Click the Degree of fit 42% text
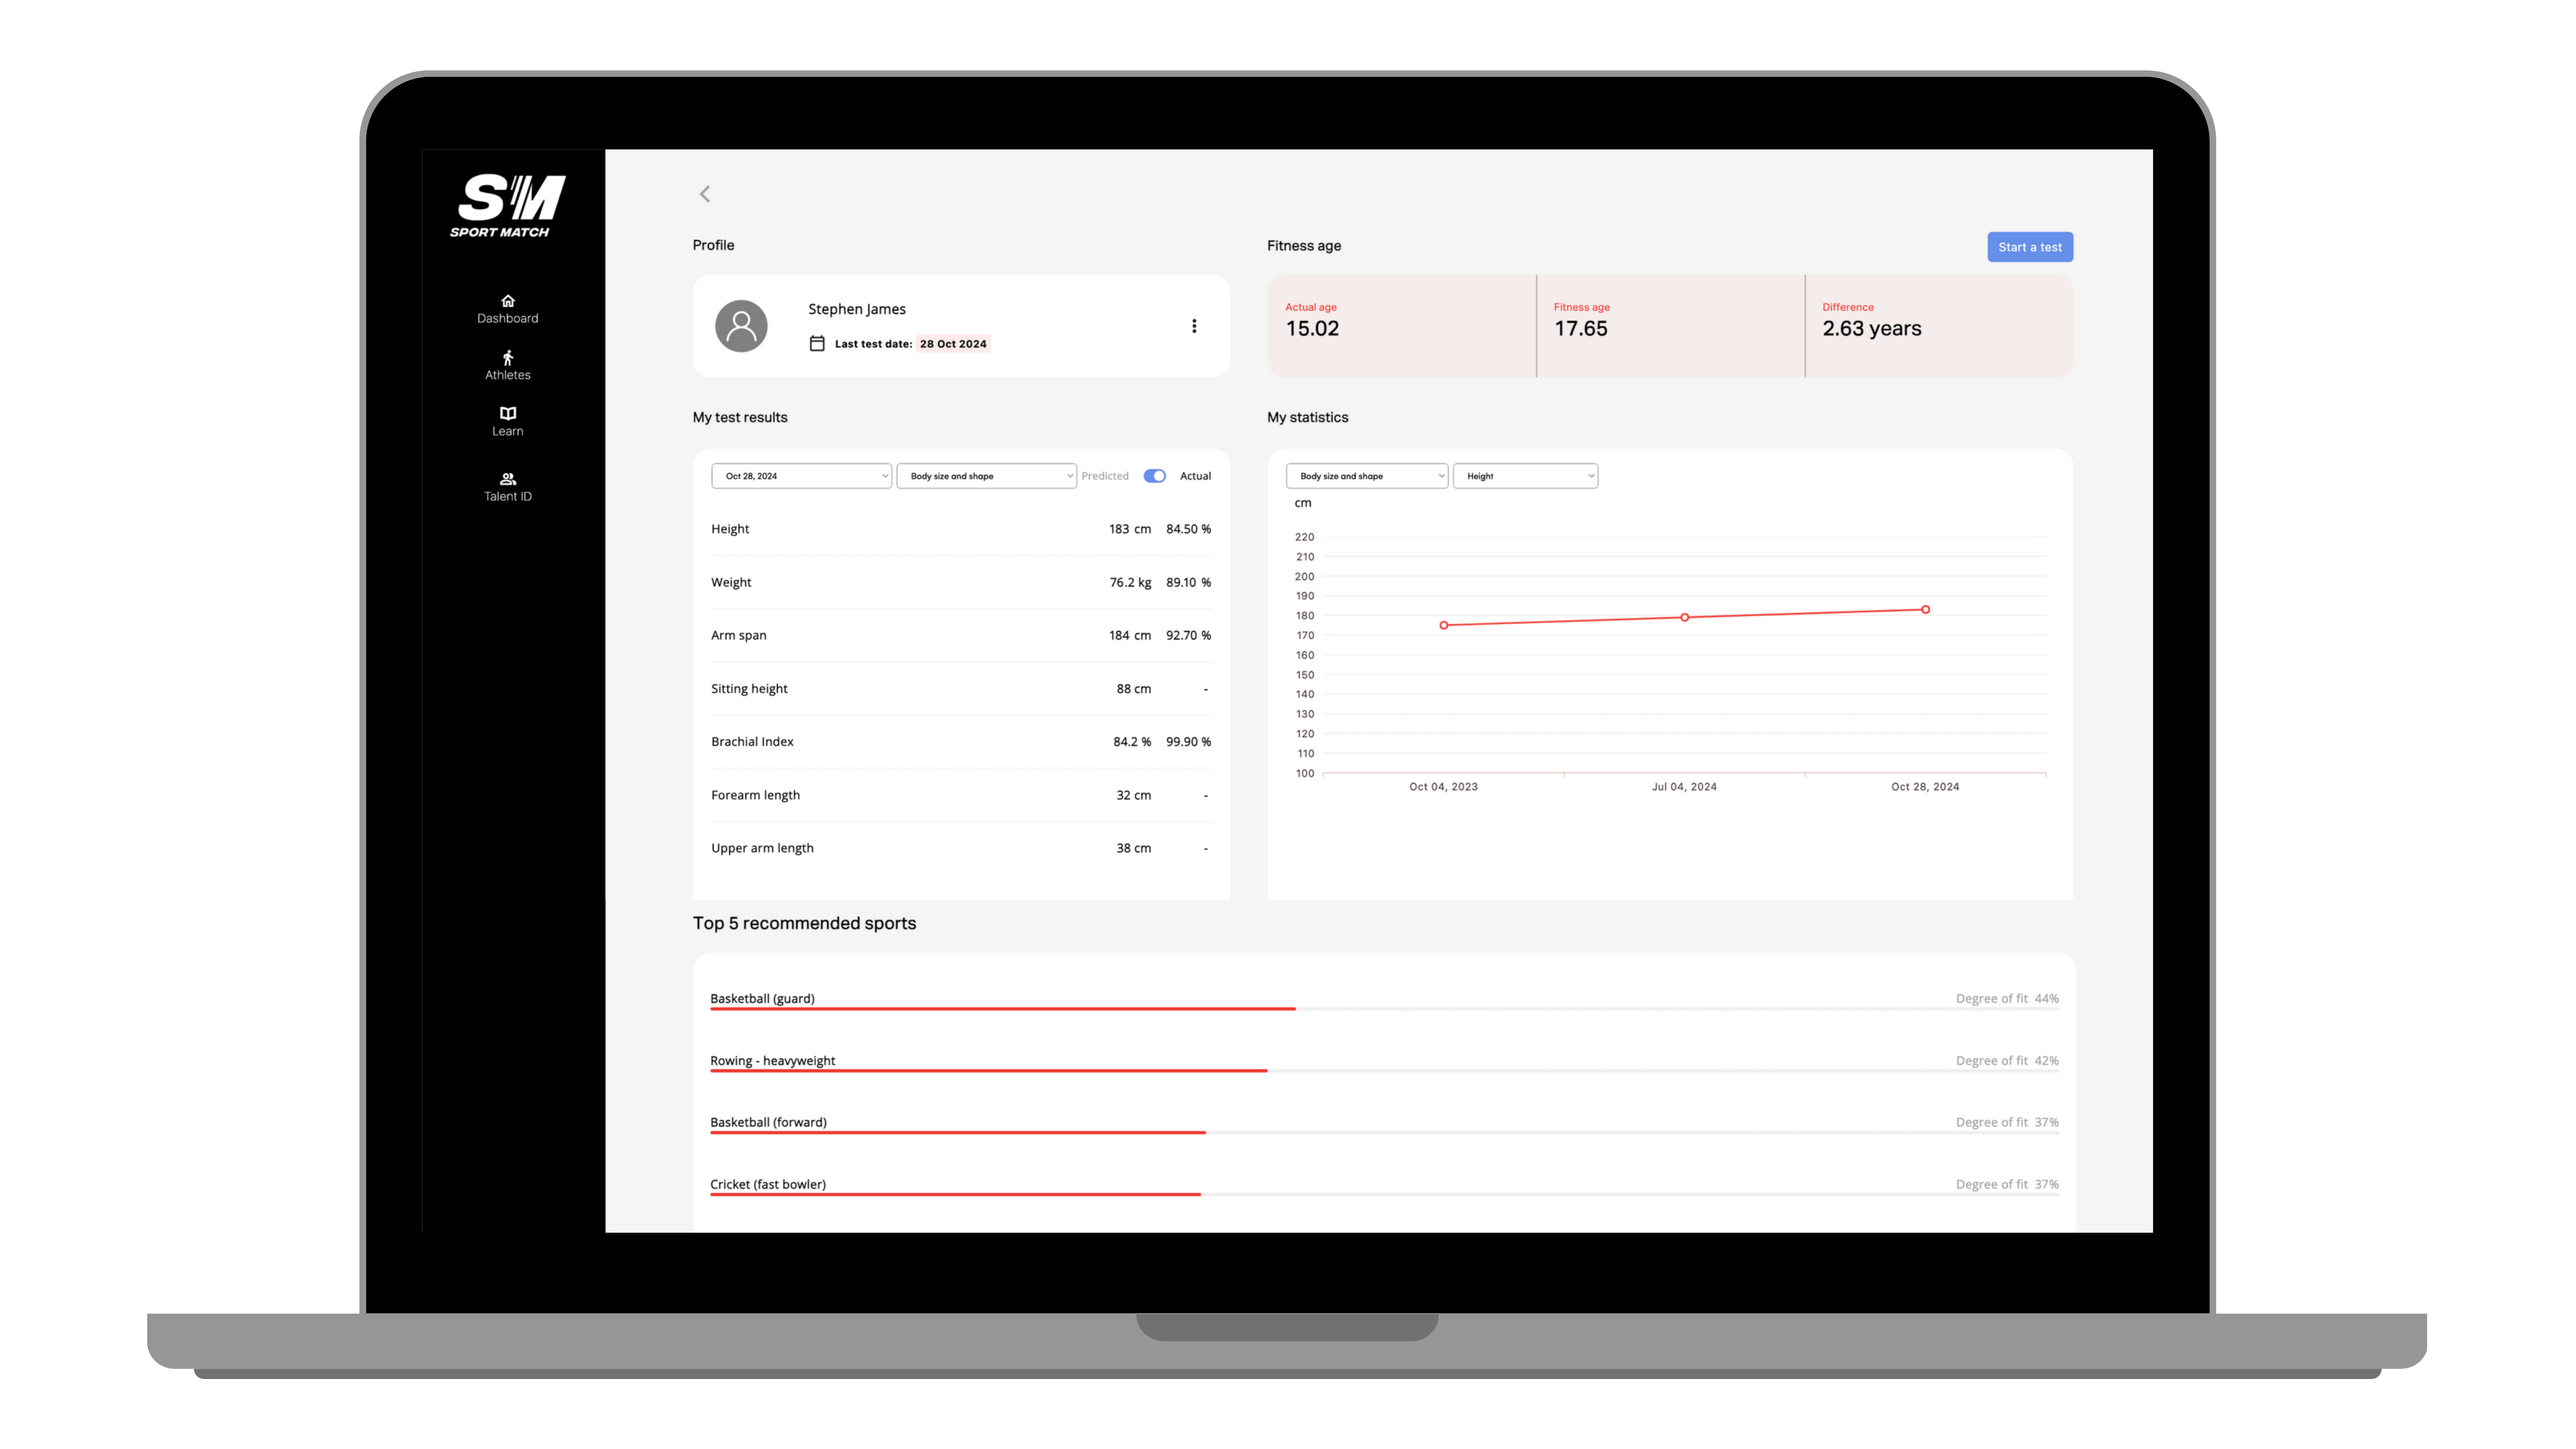 point(2007,1060)
